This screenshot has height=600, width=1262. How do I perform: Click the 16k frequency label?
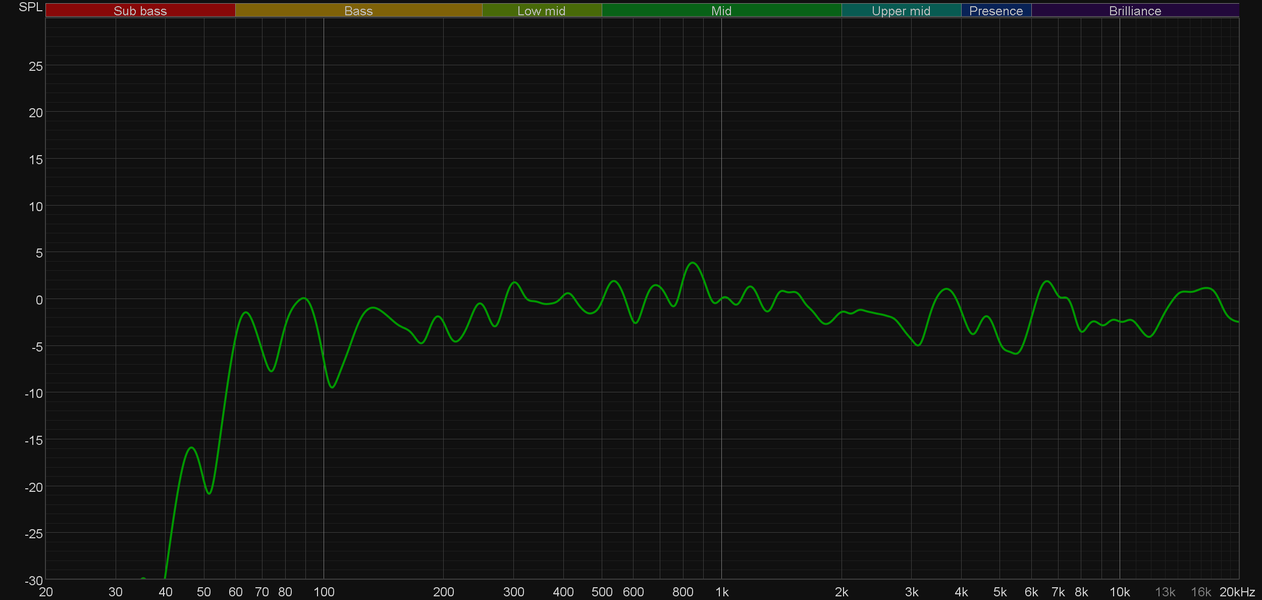pyautogui.click(x=1201, y=592)
